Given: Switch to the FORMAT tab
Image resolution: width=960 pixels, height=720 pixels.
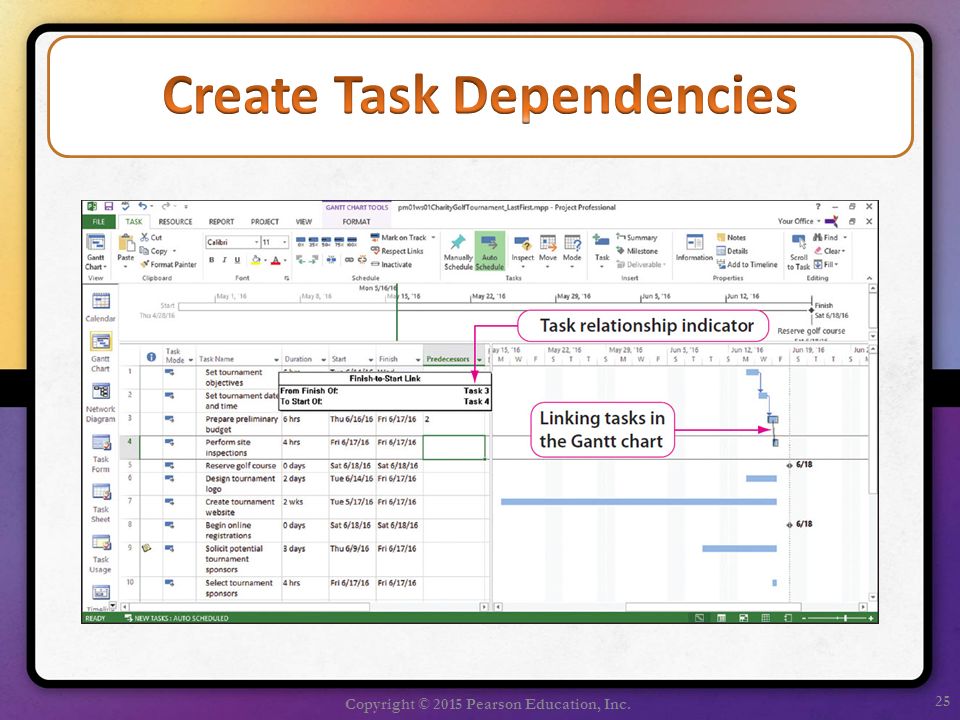Looking at the screenshot, I should [356, 222].
